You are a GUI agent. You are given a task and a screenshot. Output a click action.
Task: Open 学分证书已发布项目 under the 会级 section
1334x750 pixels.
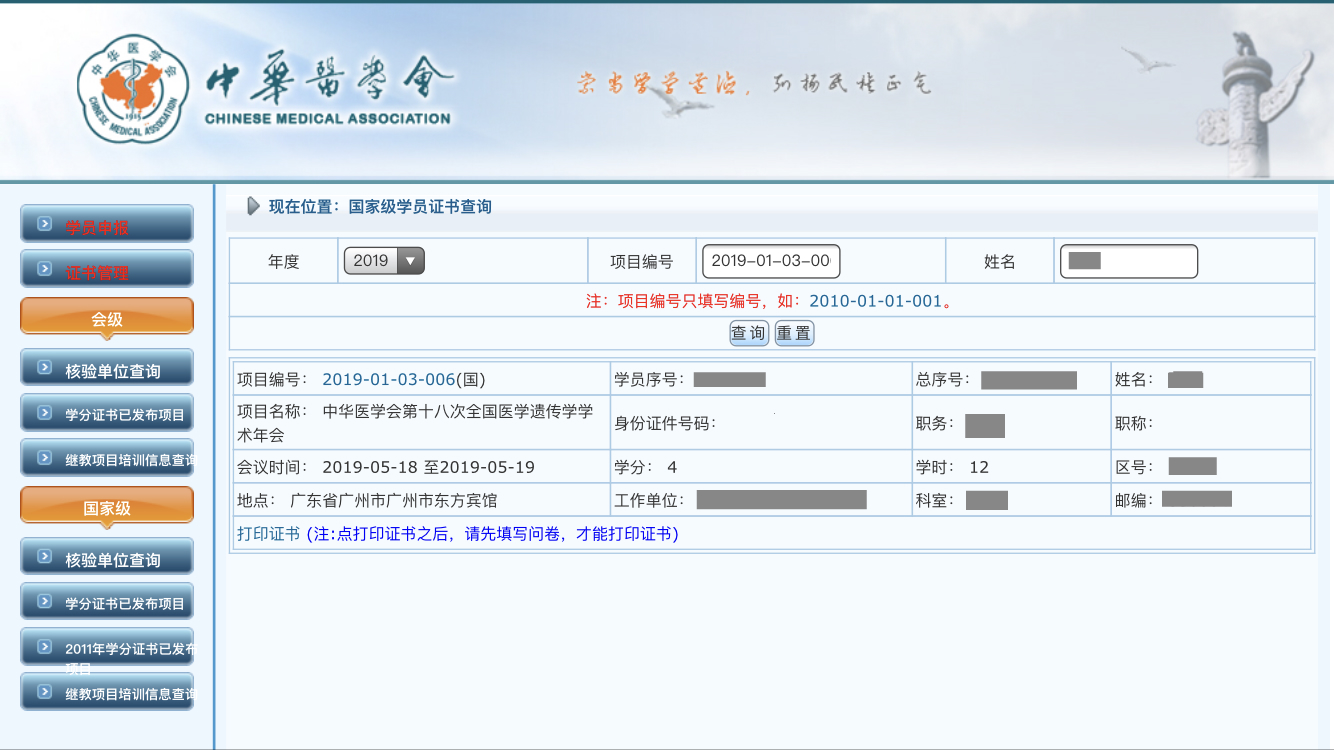pos(124,414)
